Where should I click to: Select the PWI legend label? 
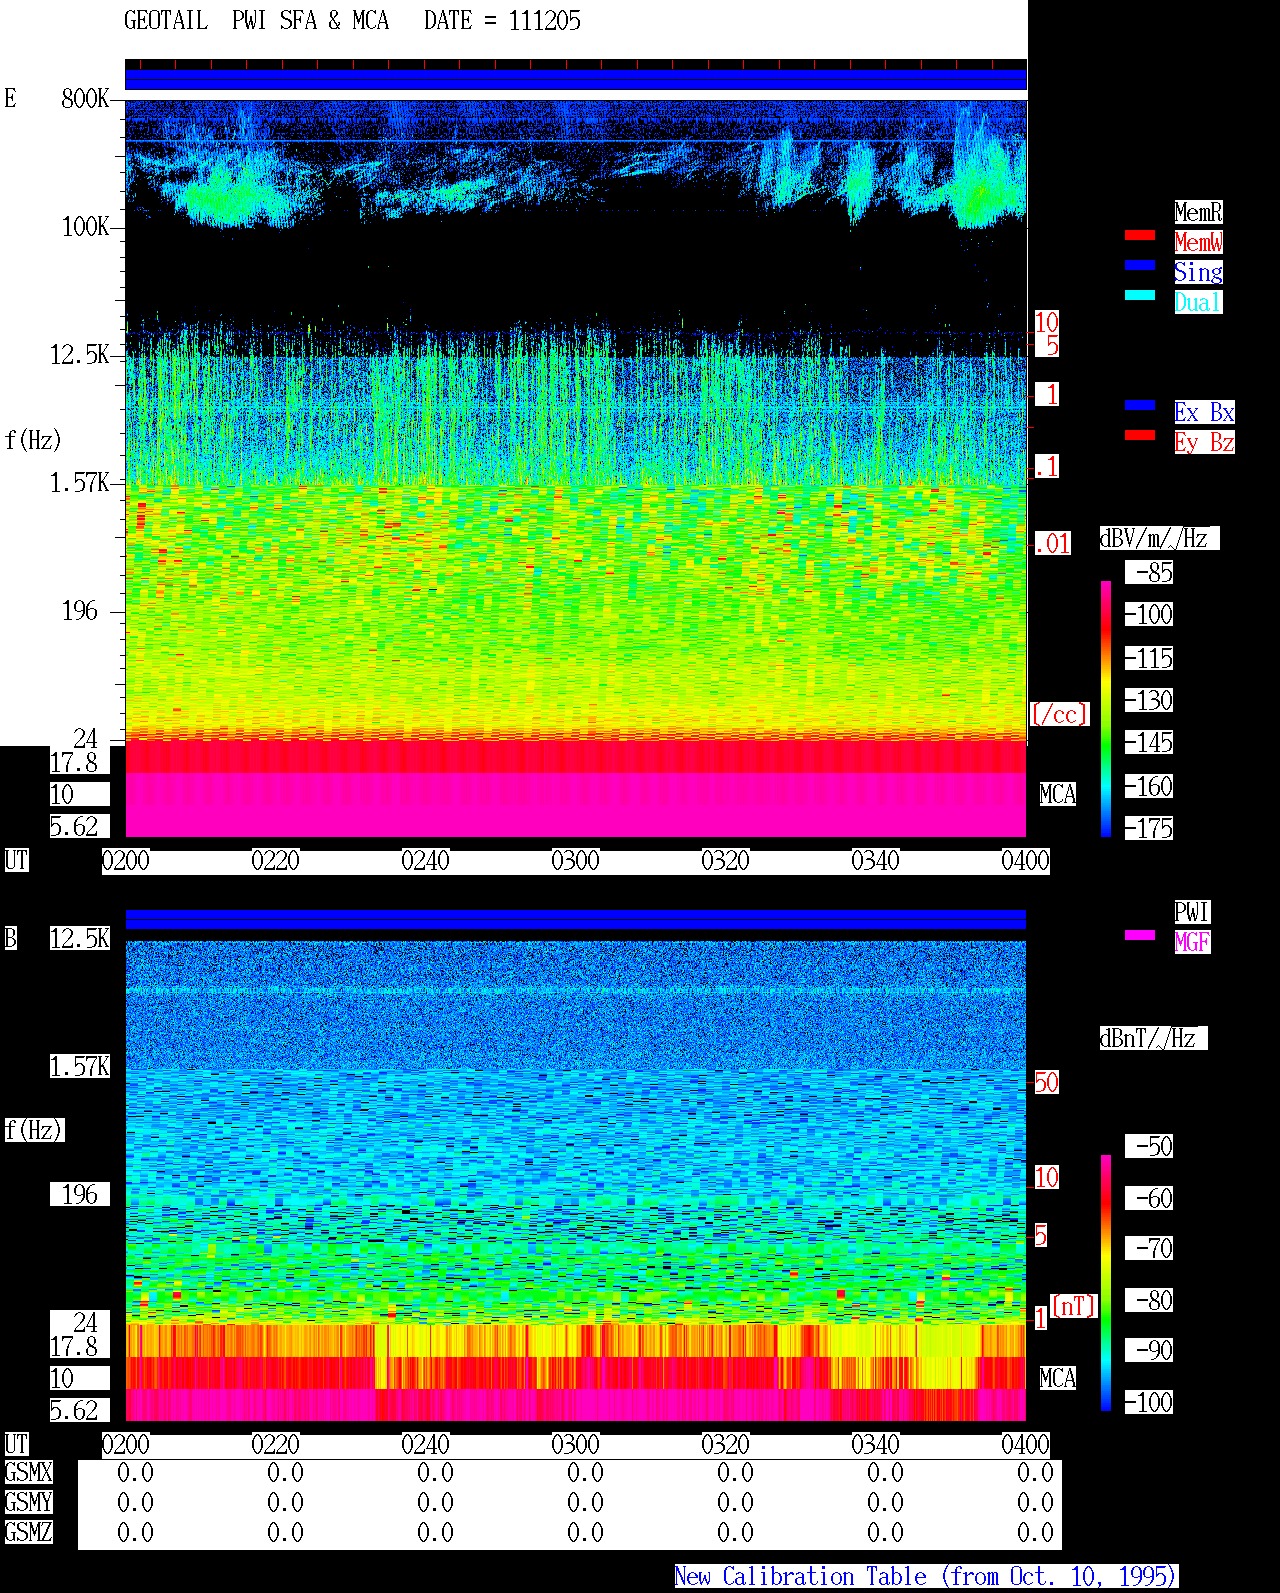(x=1192, y=912)
